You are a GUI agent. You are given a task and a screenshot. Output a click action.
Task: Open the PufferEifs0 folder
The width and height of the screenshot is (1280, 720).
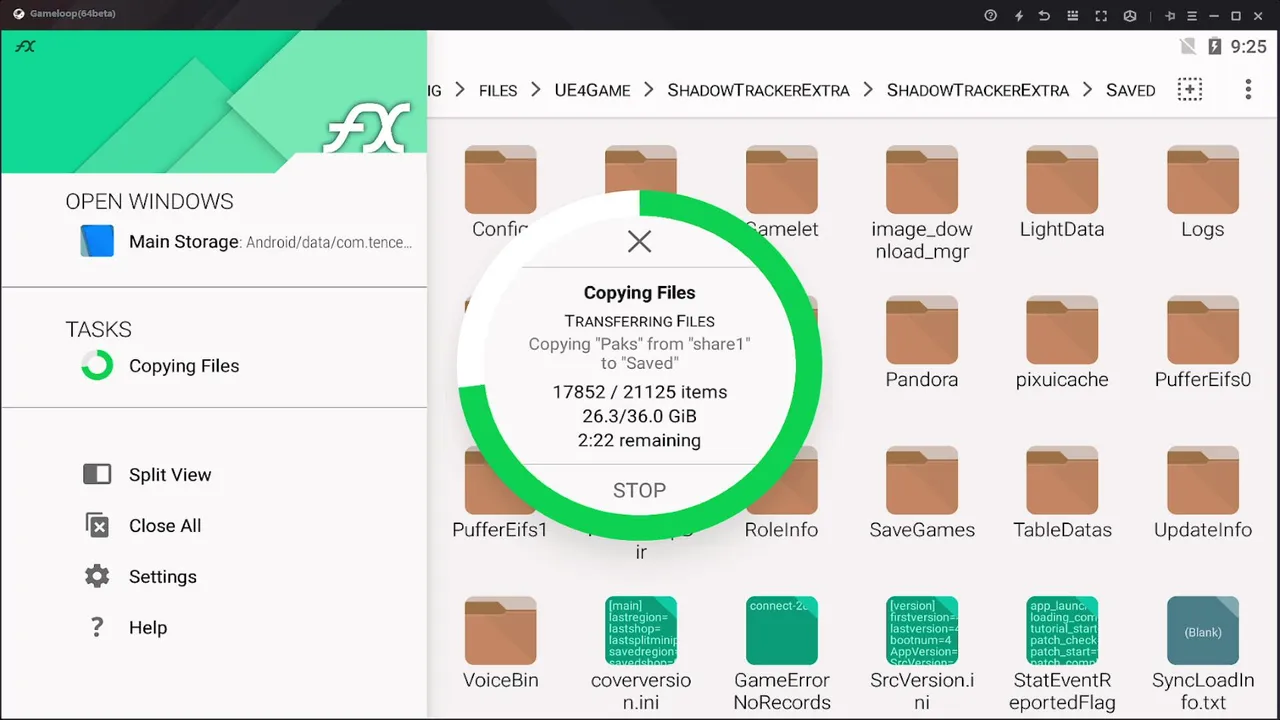(x=1203, y=343)
